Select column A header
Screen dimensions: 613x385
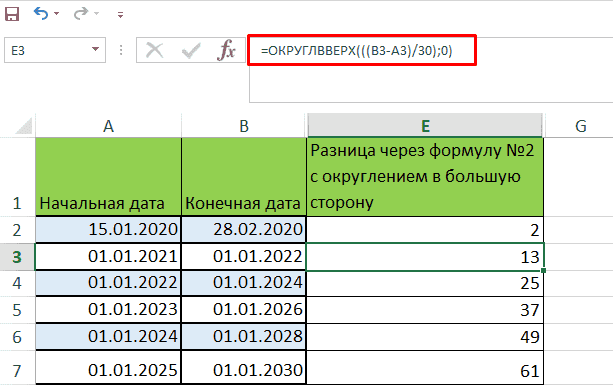click(108, 126)
